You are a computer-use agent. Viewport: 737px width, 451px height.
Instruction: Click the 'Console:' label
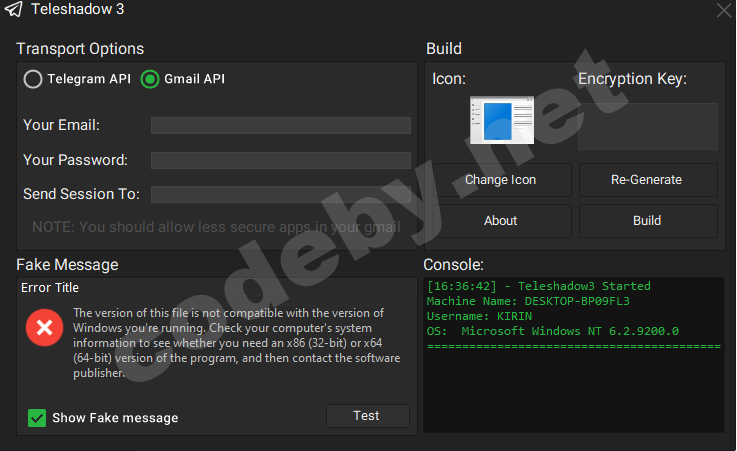[453, 265]
